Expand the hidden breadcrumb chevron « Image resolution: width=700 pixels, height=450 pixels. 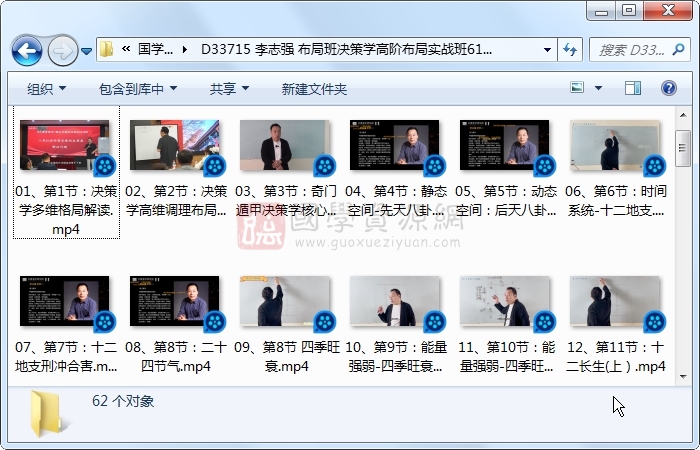point(126,49)
